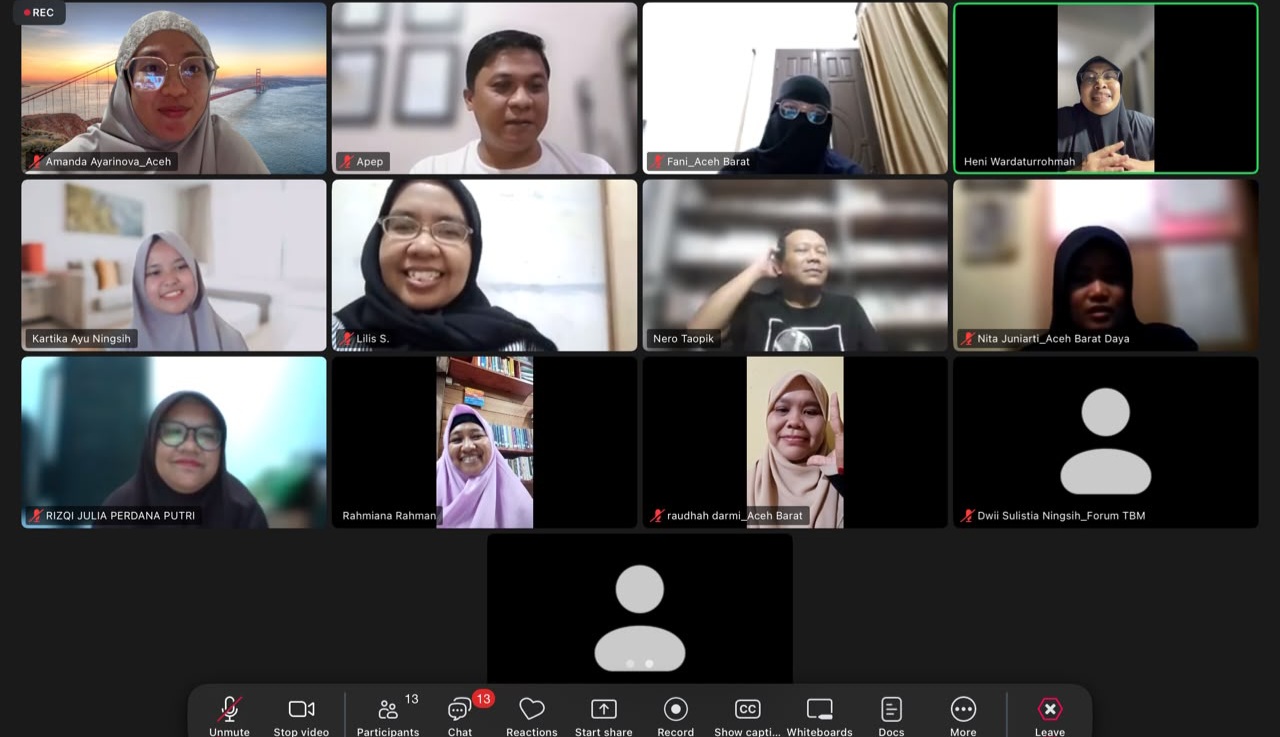Select Apep's video tile
1280x737 pixels.
click(x=484, y=88)
